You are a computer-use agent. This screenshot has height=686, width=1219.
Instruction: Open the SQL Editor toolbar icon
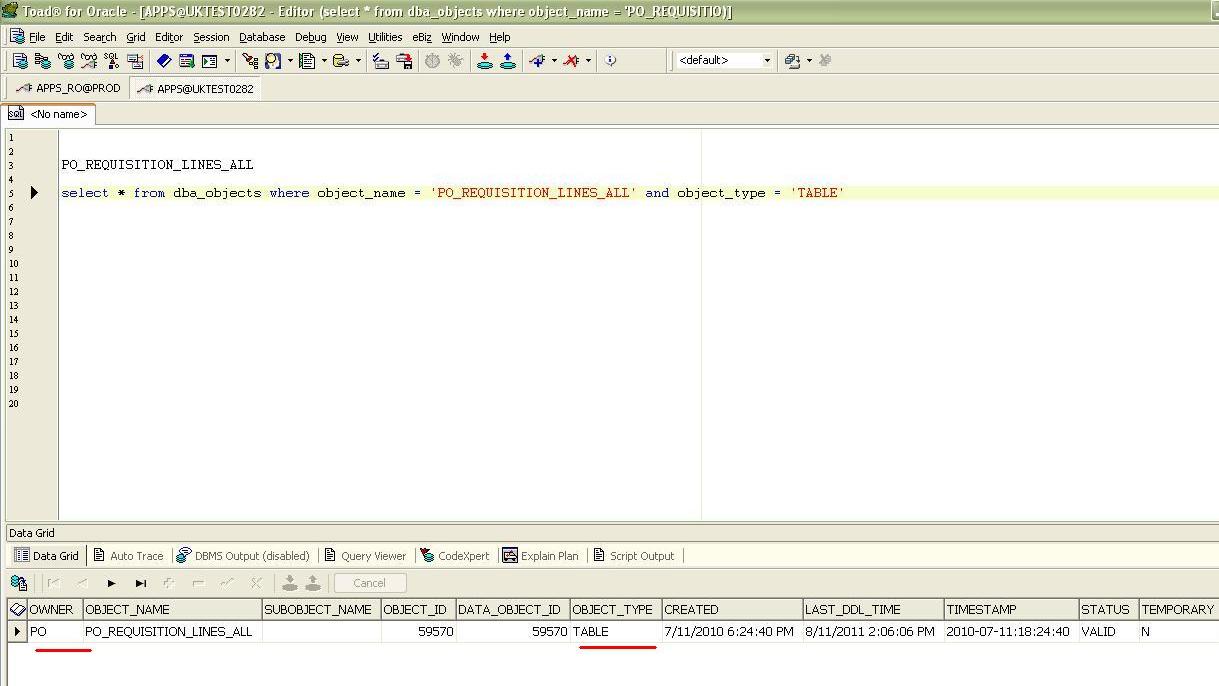(20, 60)
